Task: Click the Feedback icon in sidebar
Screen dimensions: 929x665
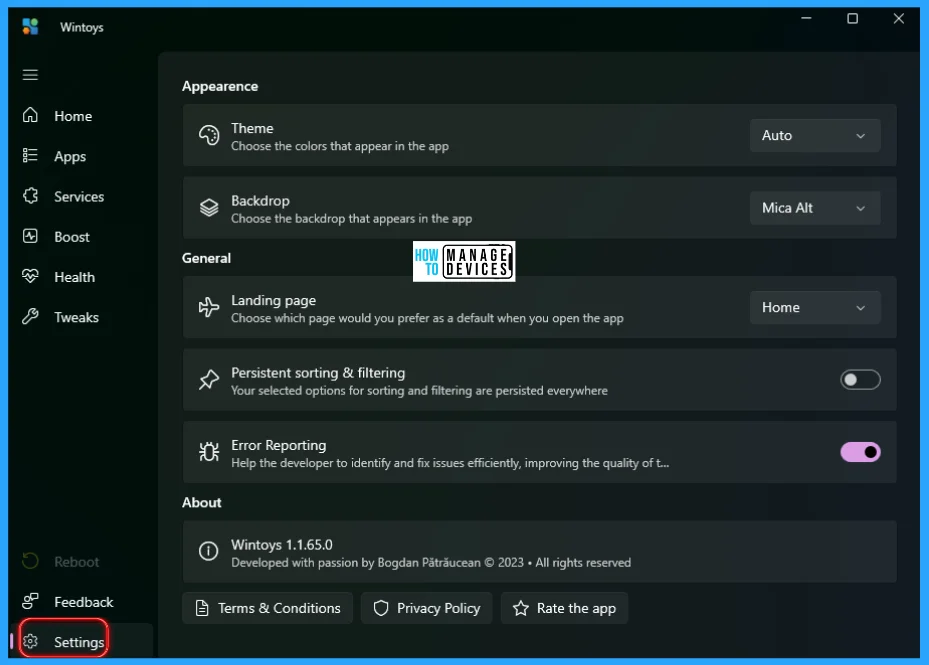Action: pyautogui.click(x=30, y=601)
